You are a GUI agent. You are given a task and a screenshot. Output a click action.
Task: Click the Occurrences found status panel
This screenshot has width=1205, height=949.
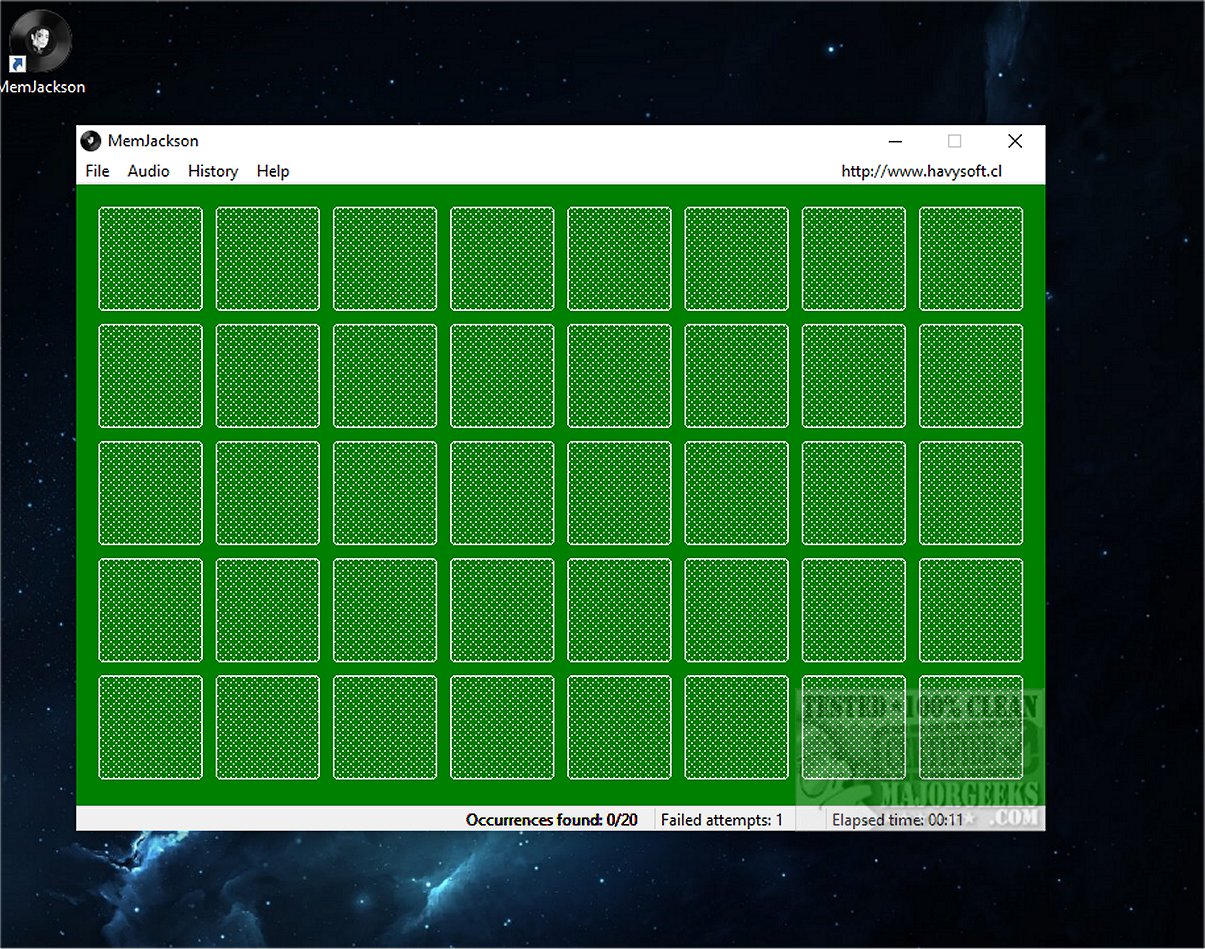pyautogui.click(x=551, y=820)
